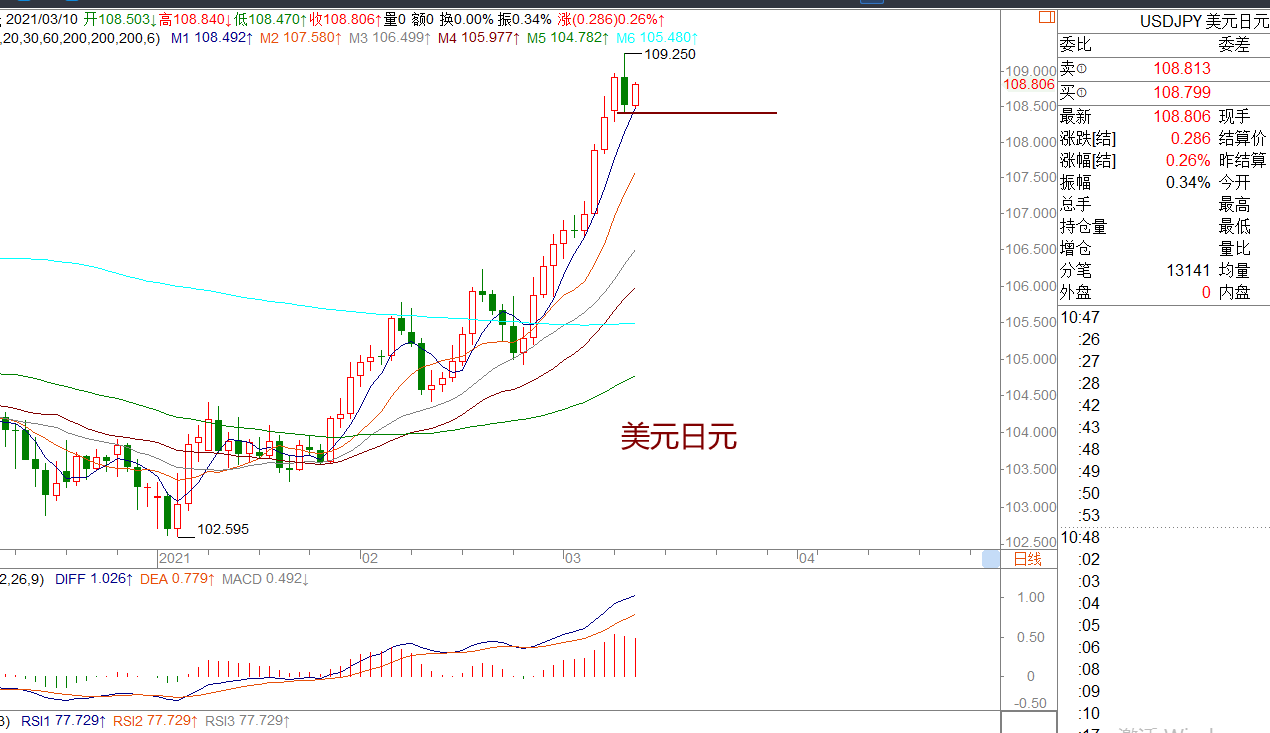Image resolution: width=1270 pixels, height=733 pixels.
Task: Click the :42 tick entry
Action: 1088,405
